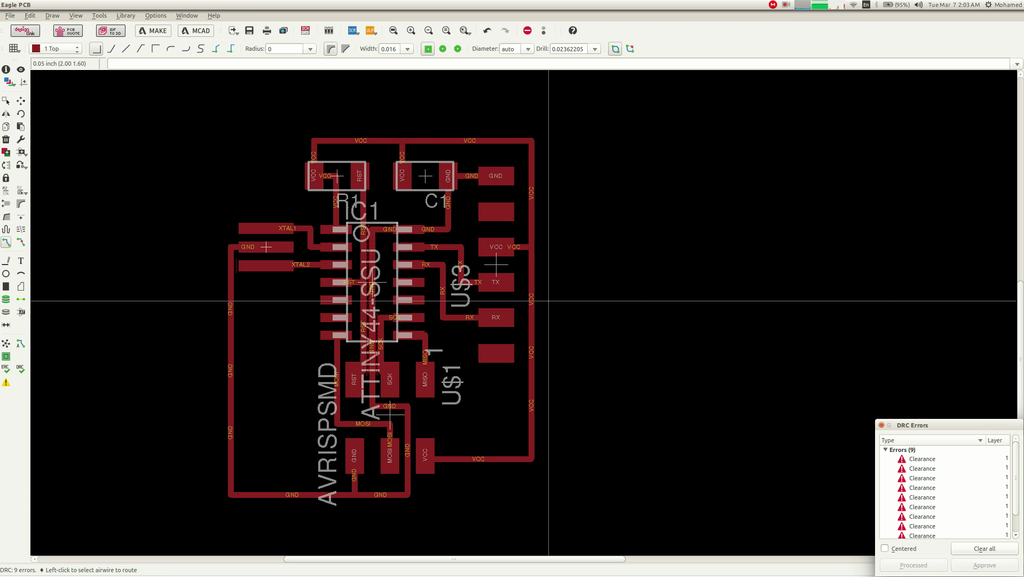
Task: Select the Lock padlock tool
Action: pos(6,178)
